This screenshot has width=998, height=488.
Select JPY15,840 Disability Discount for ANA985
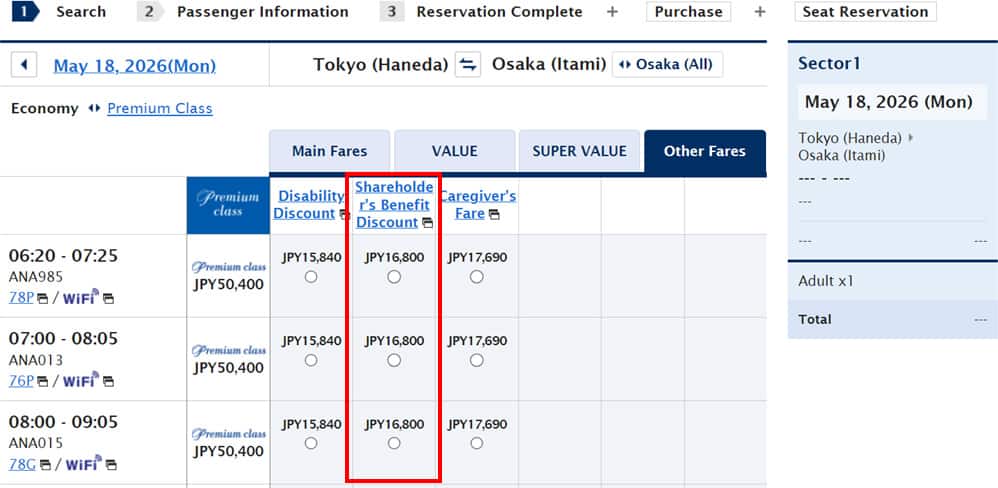(311, 277)
